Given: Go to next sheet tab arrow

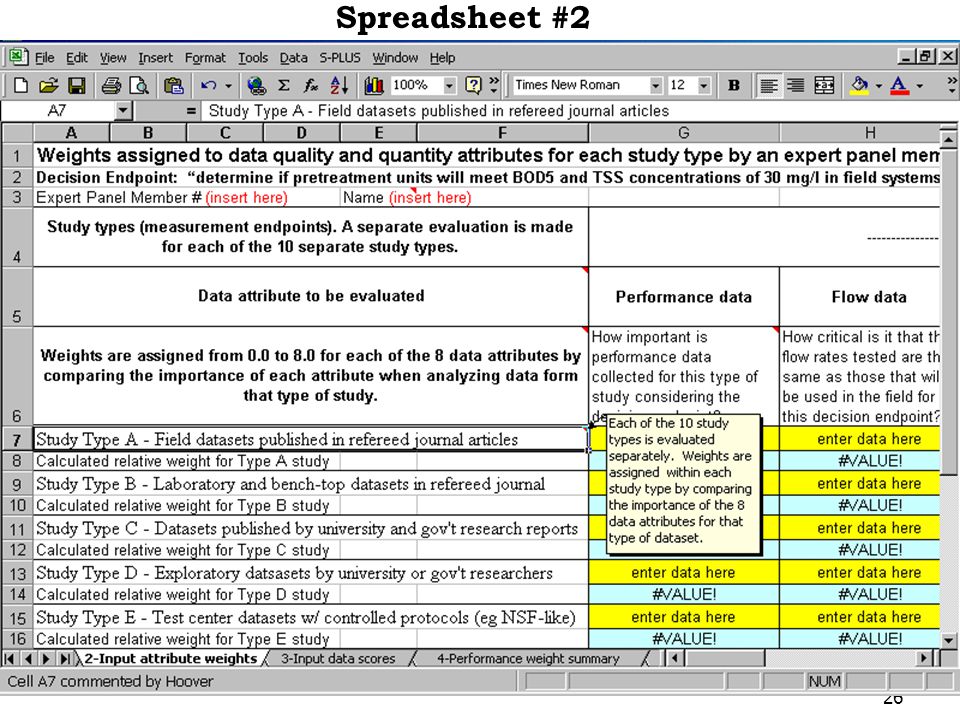Looking at the screenshot, I should (47, 659).
